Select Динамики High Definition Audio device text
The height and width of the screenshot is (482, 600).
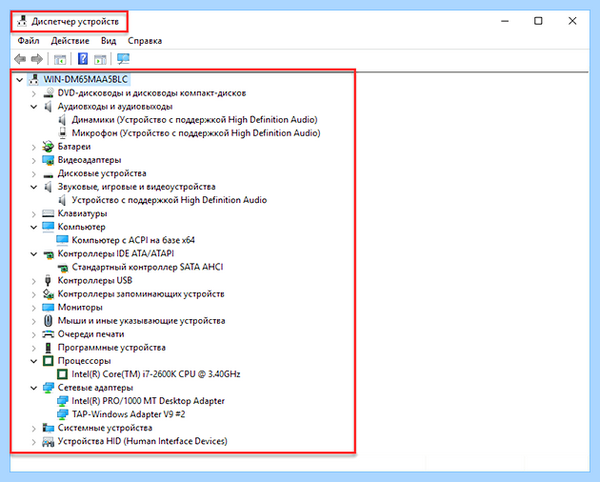[x=194, y=120]
